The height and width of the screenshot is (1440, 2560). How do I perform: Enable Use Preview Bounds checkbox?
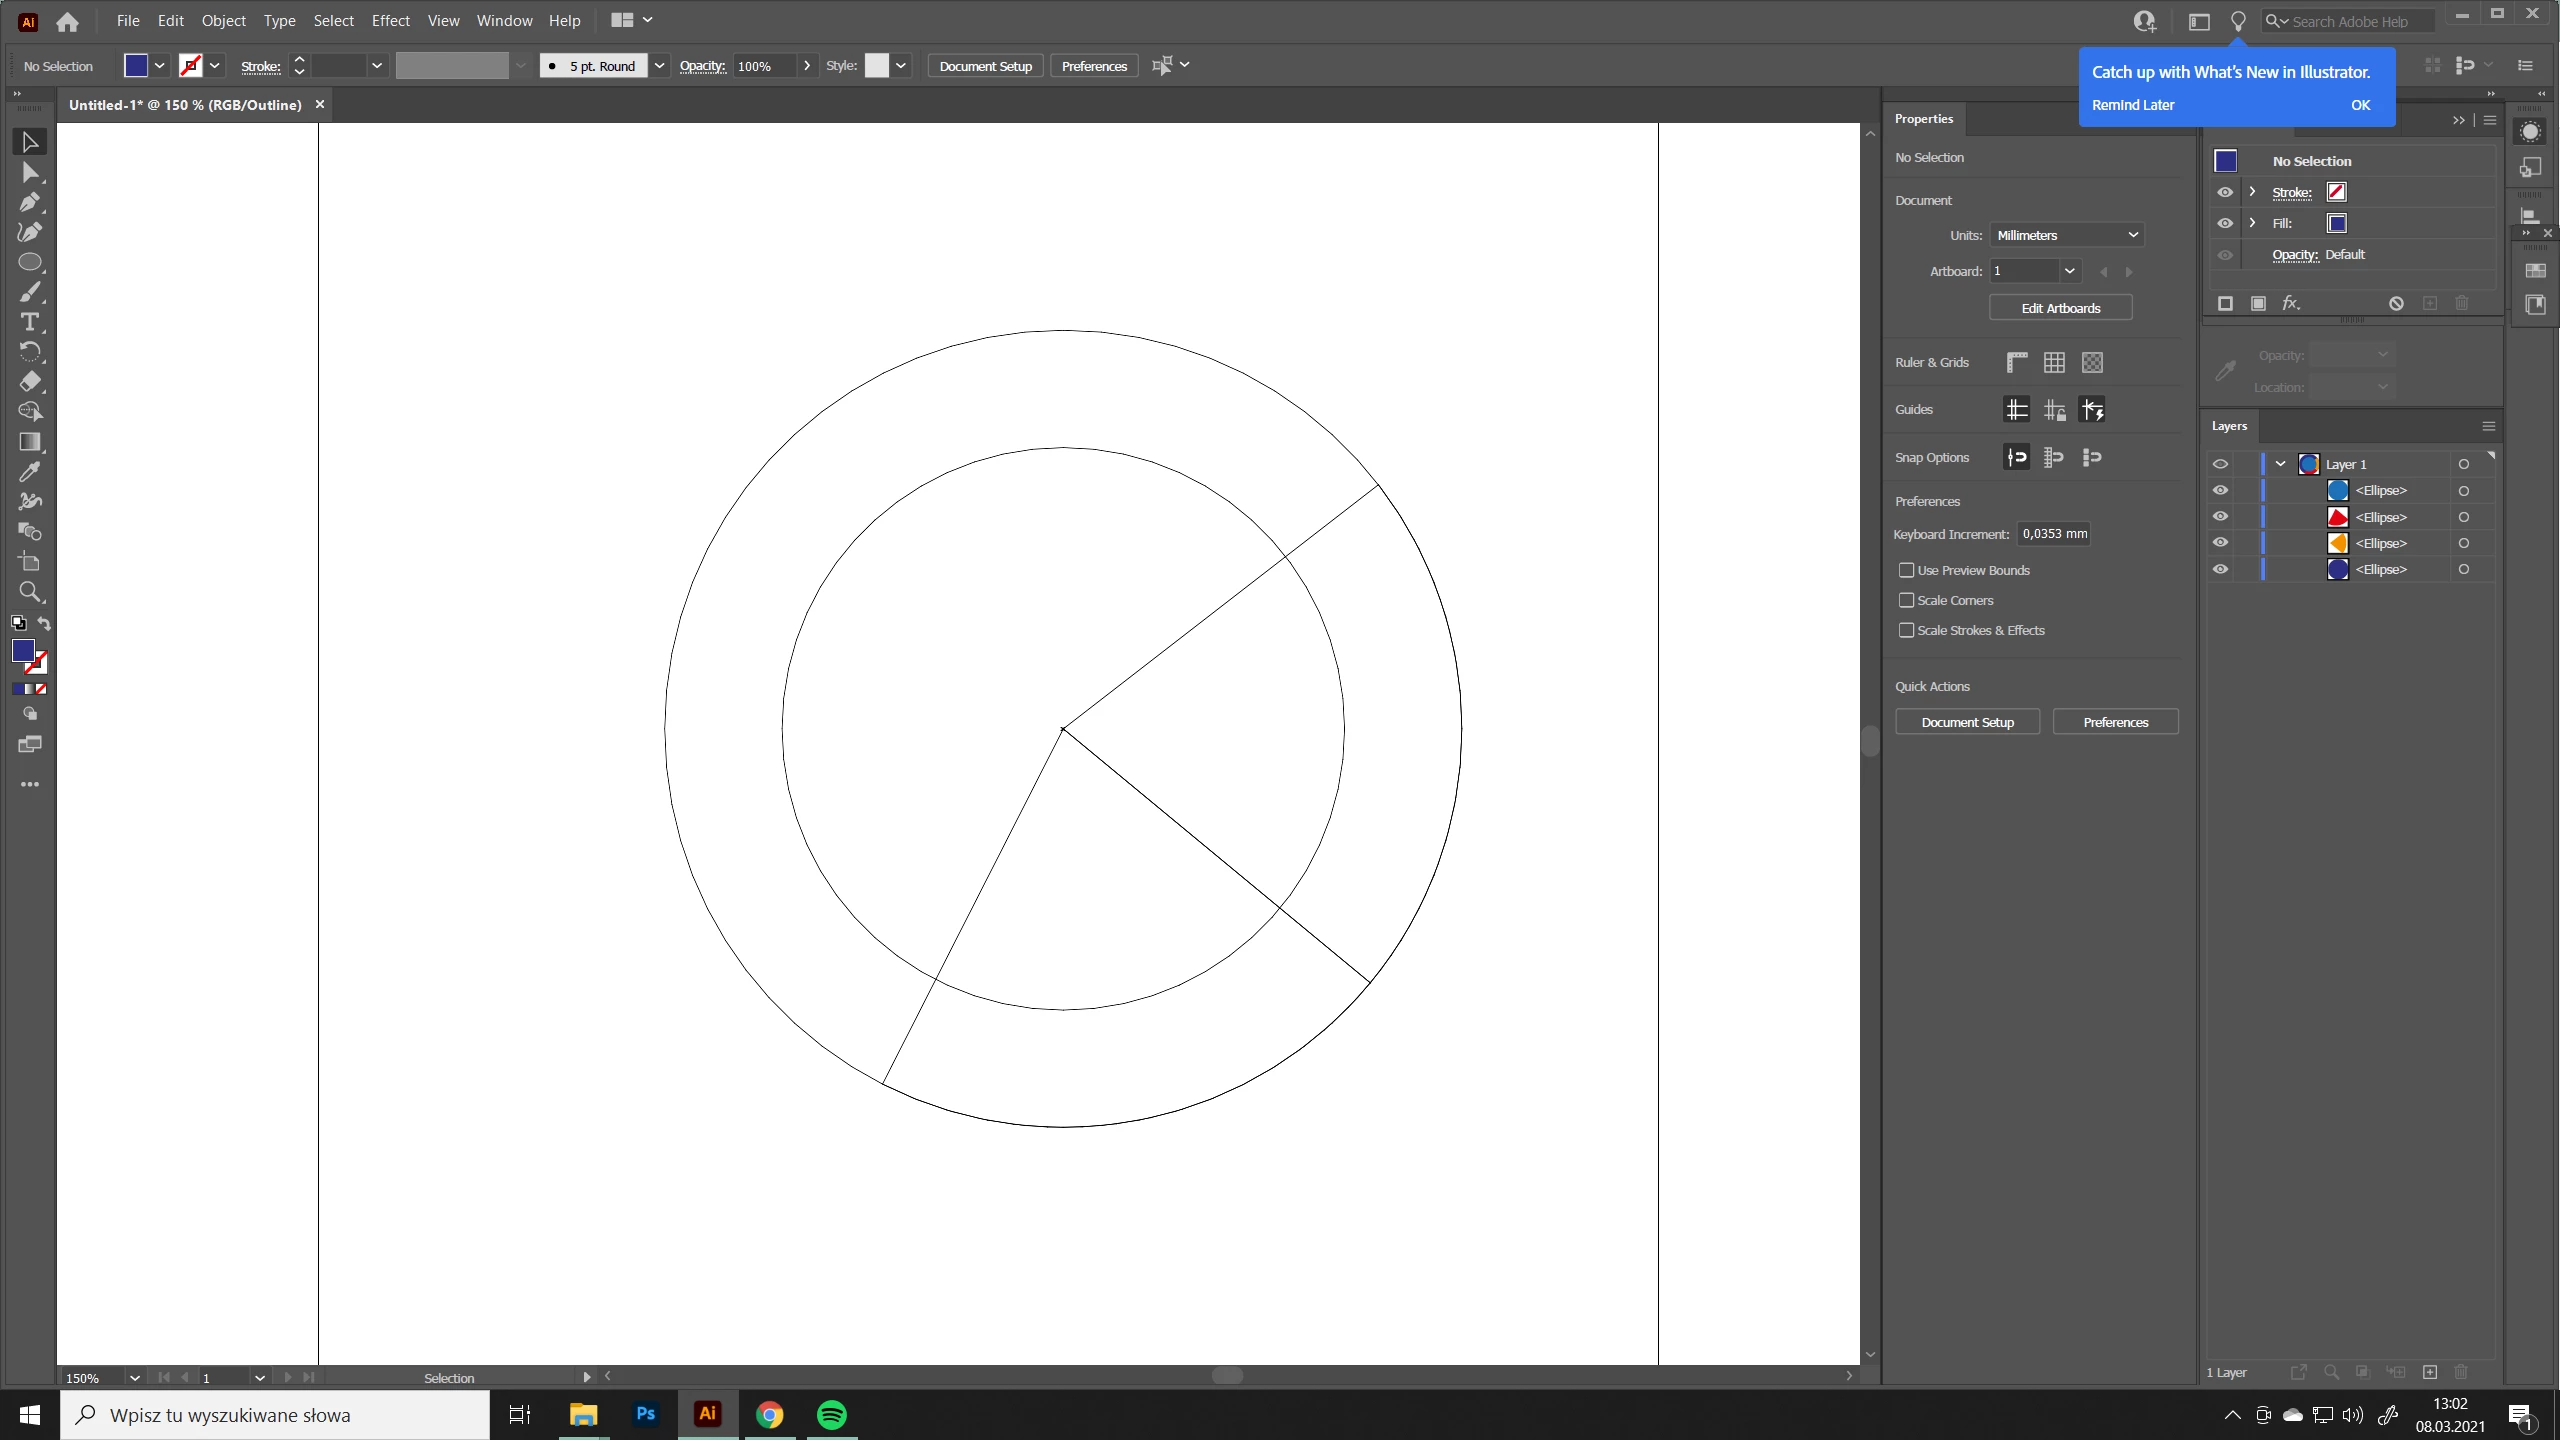pos(1906,570)
